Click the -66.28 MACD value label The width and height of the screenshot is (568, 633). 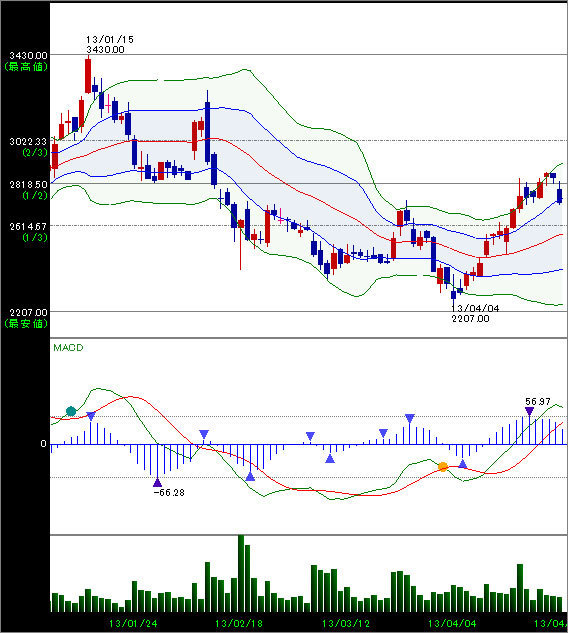tap(169, 493)
